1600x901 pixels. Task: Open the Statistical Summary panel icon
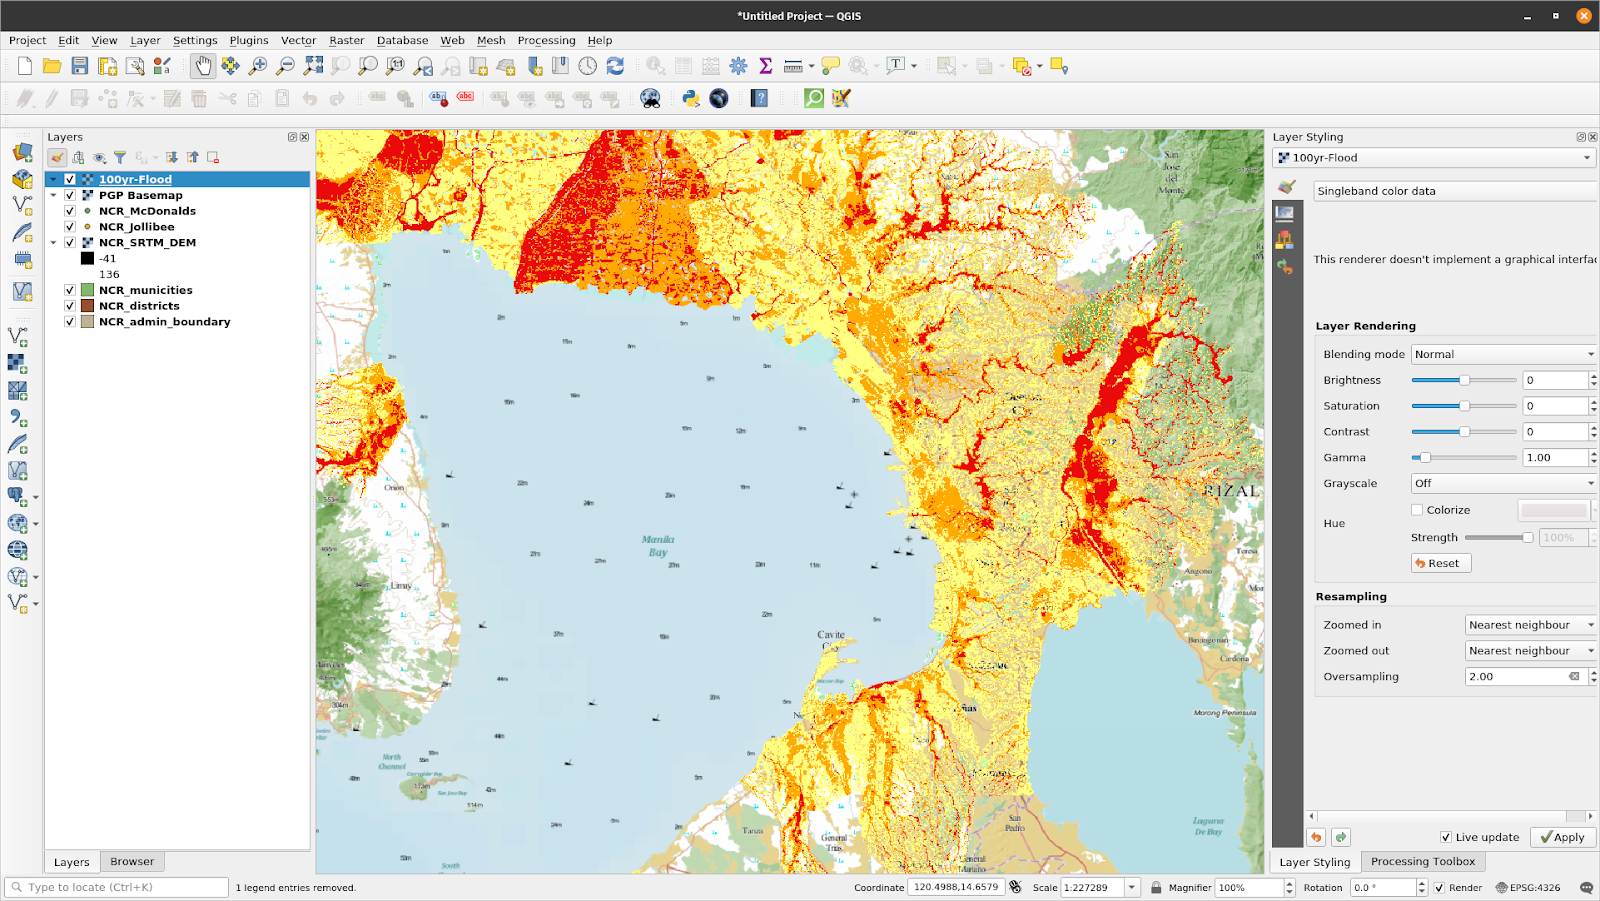pos(765,66)
